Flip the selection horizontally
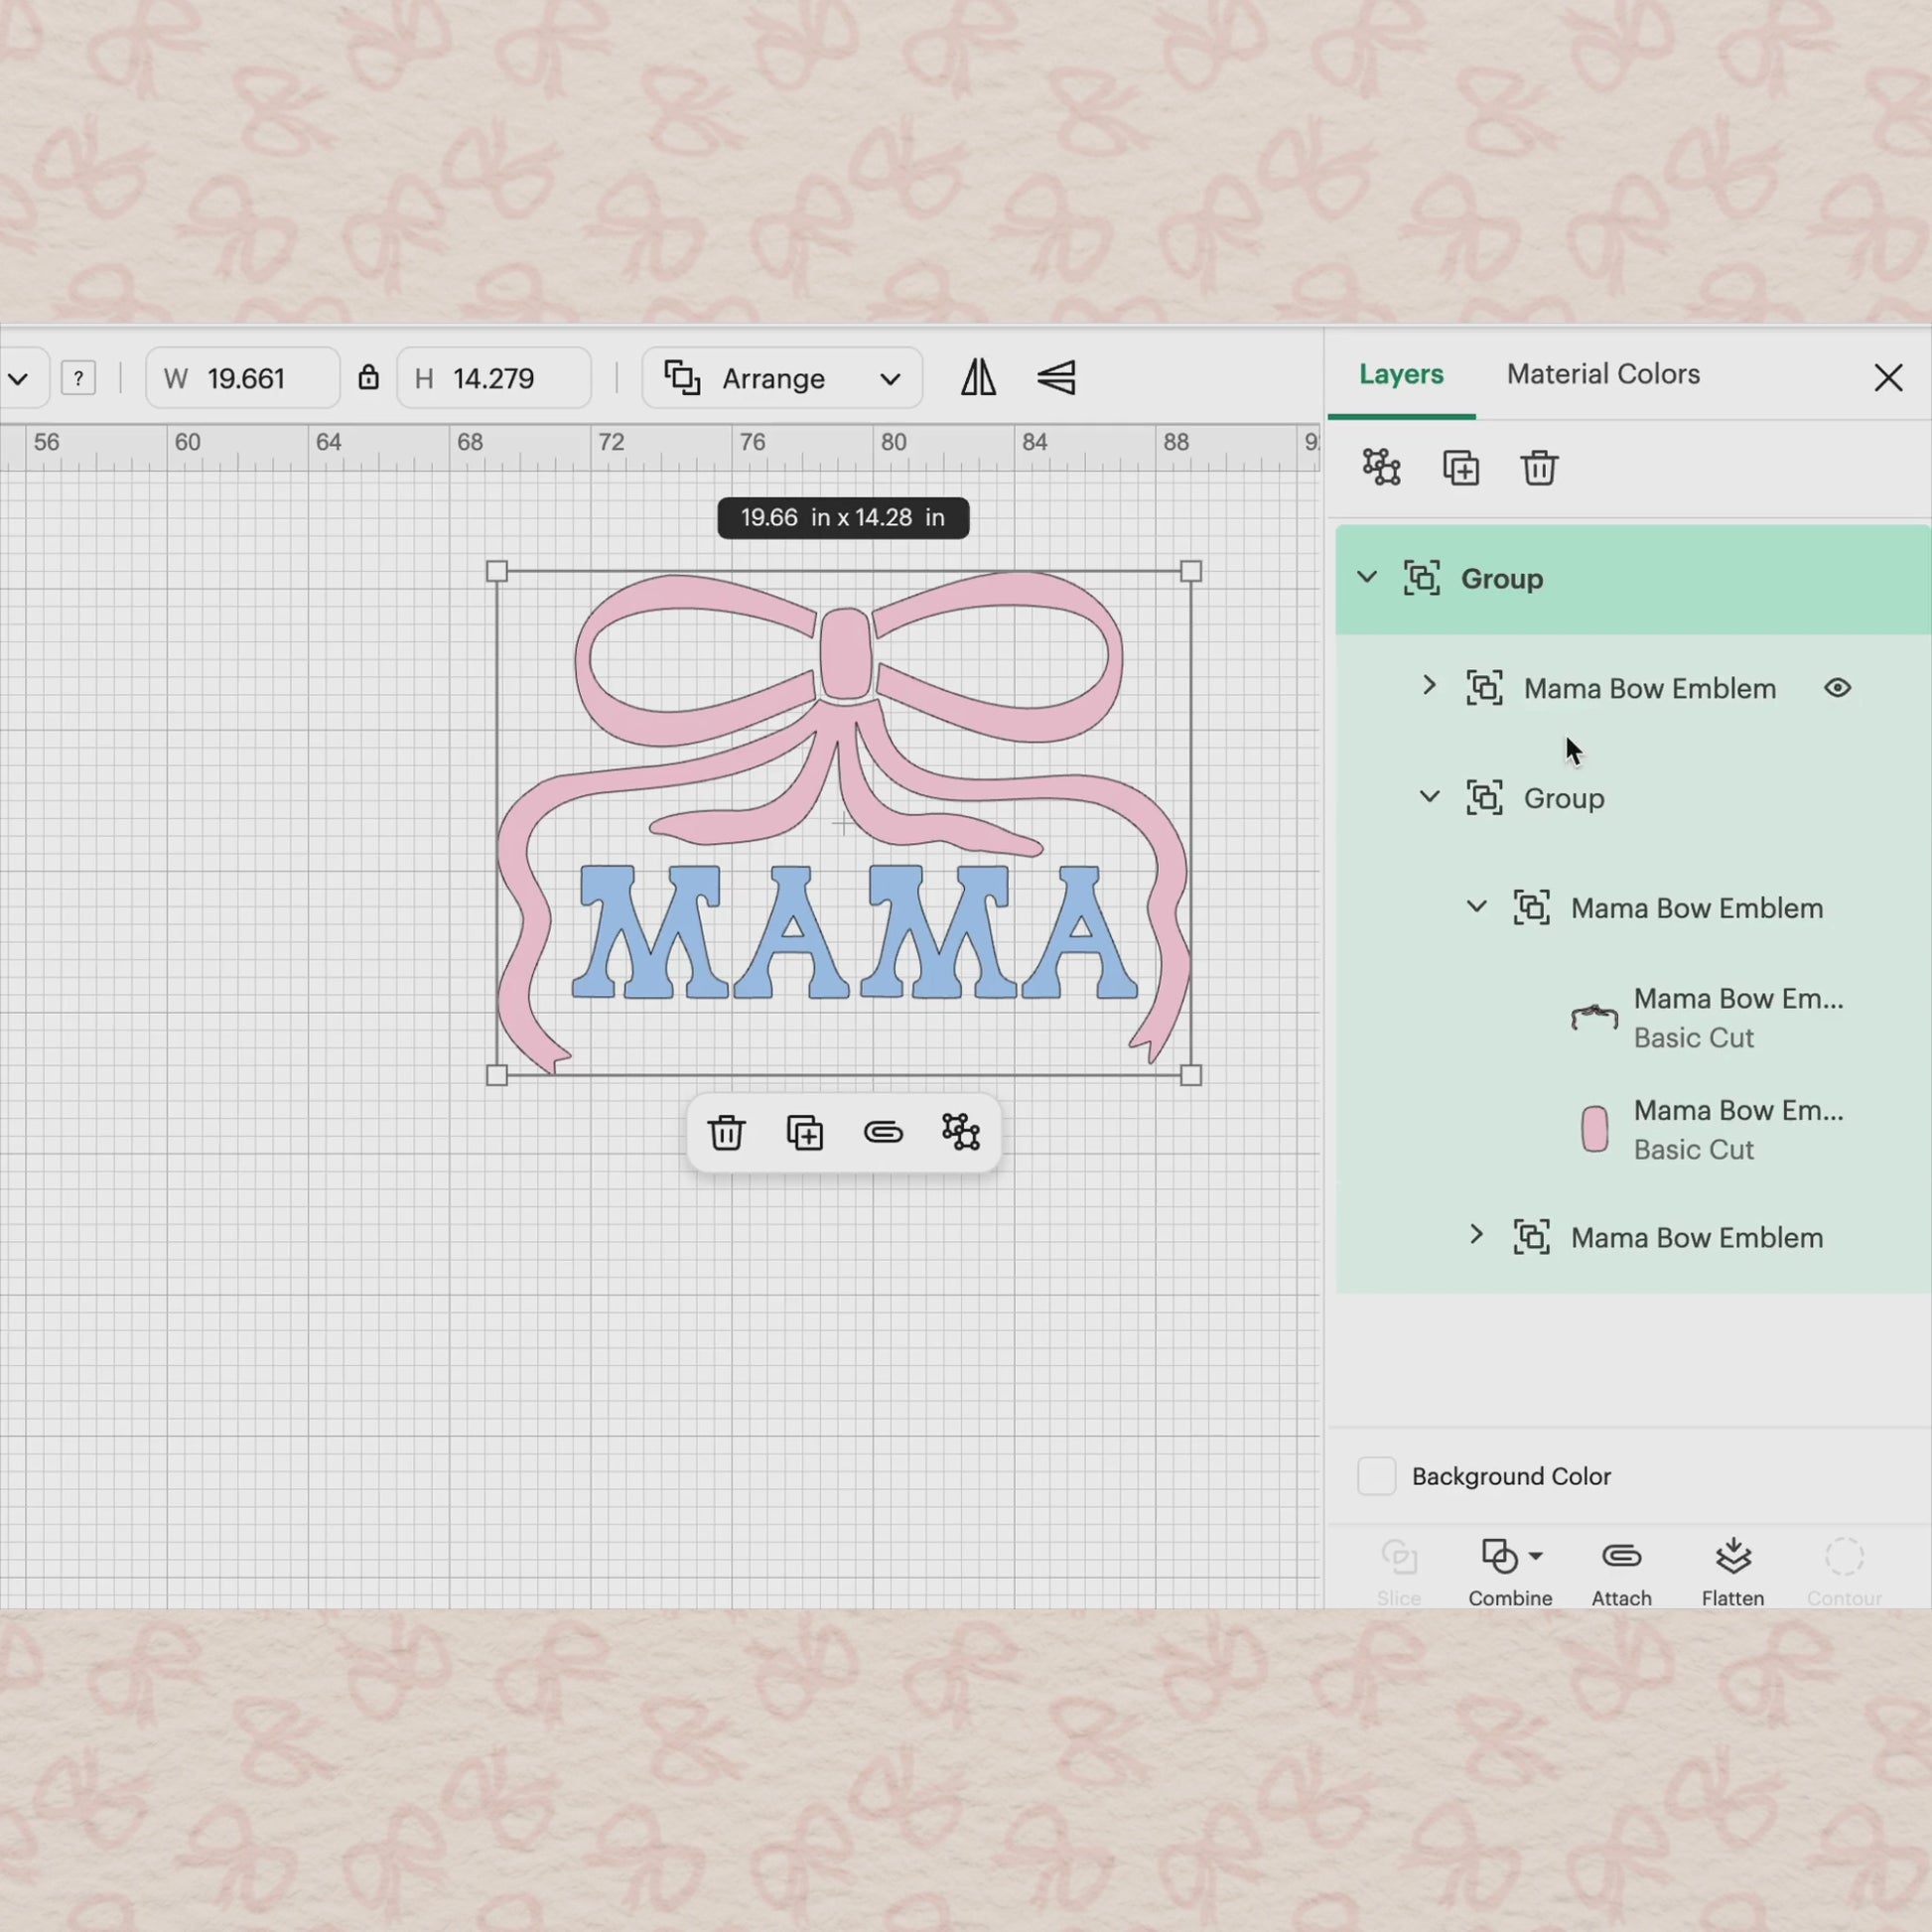Viewport: 1932px width, 1932px height. click(978, 378)
